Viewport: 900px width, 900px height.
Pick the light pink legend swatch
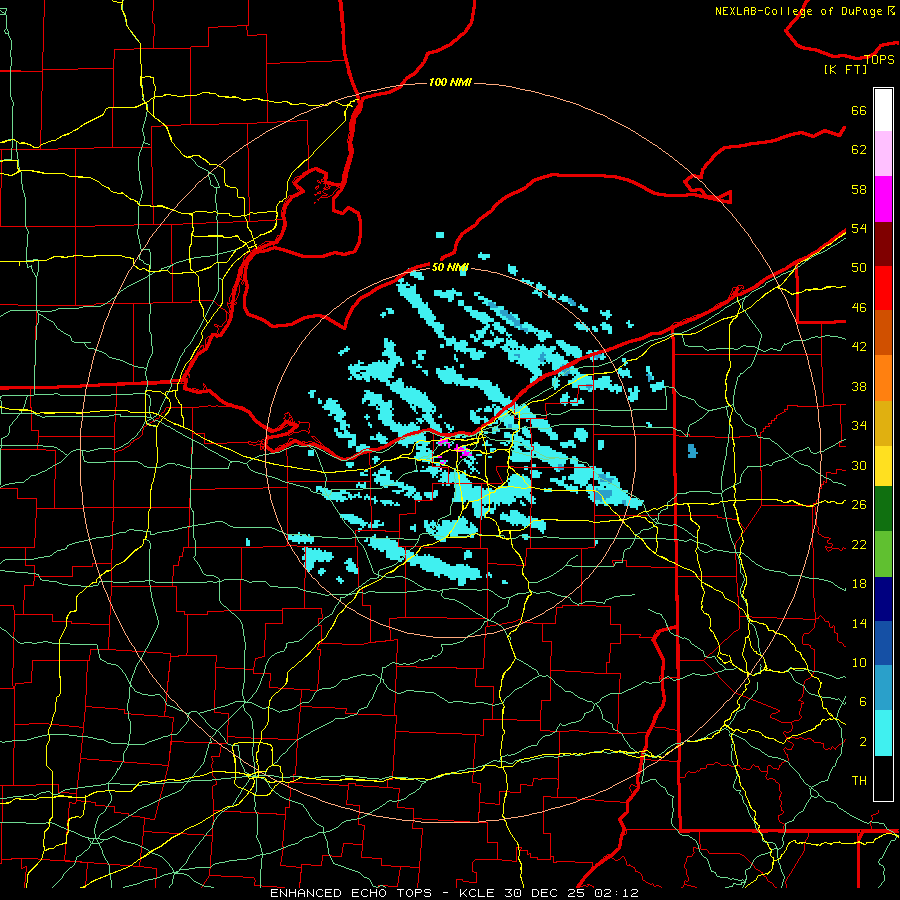883,154
